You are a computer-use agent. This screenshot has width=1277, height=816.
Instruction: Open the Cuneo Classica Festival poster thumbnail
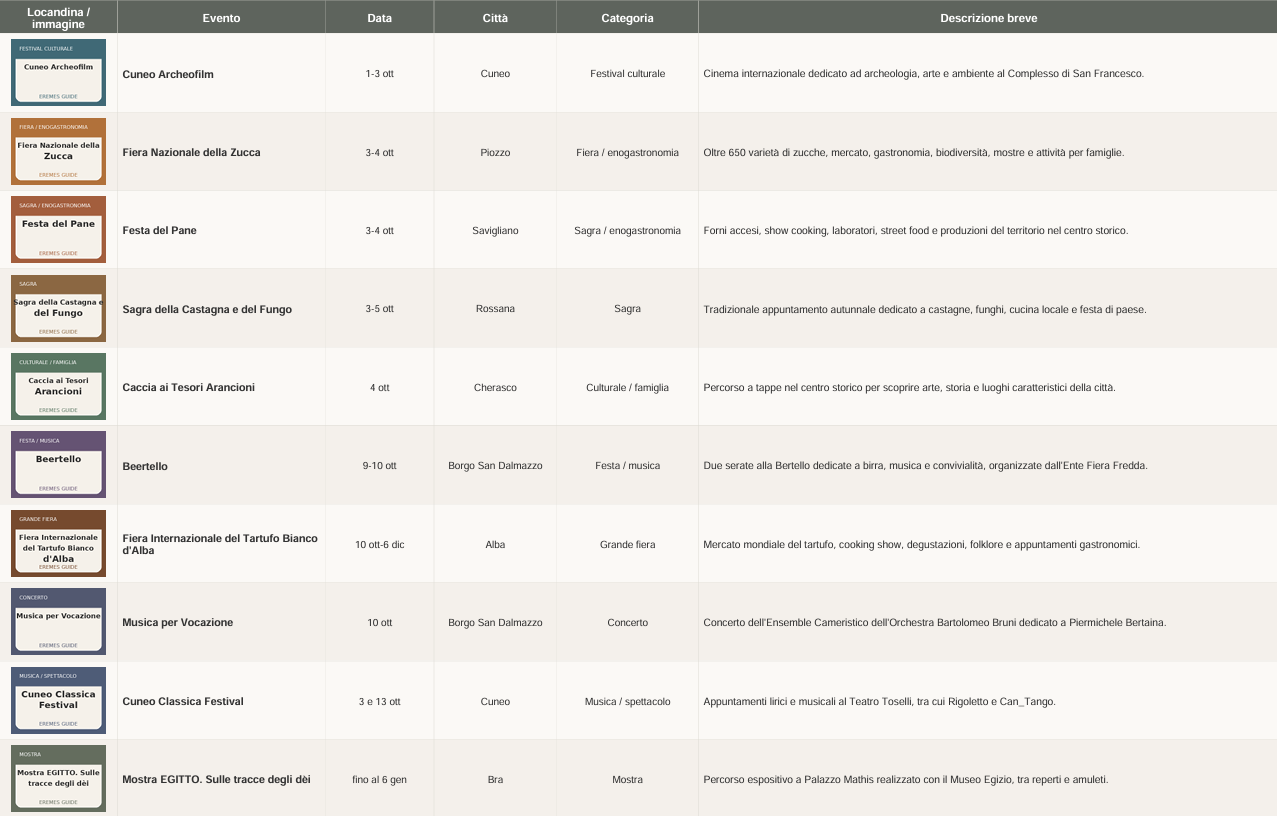pos(58,700)
